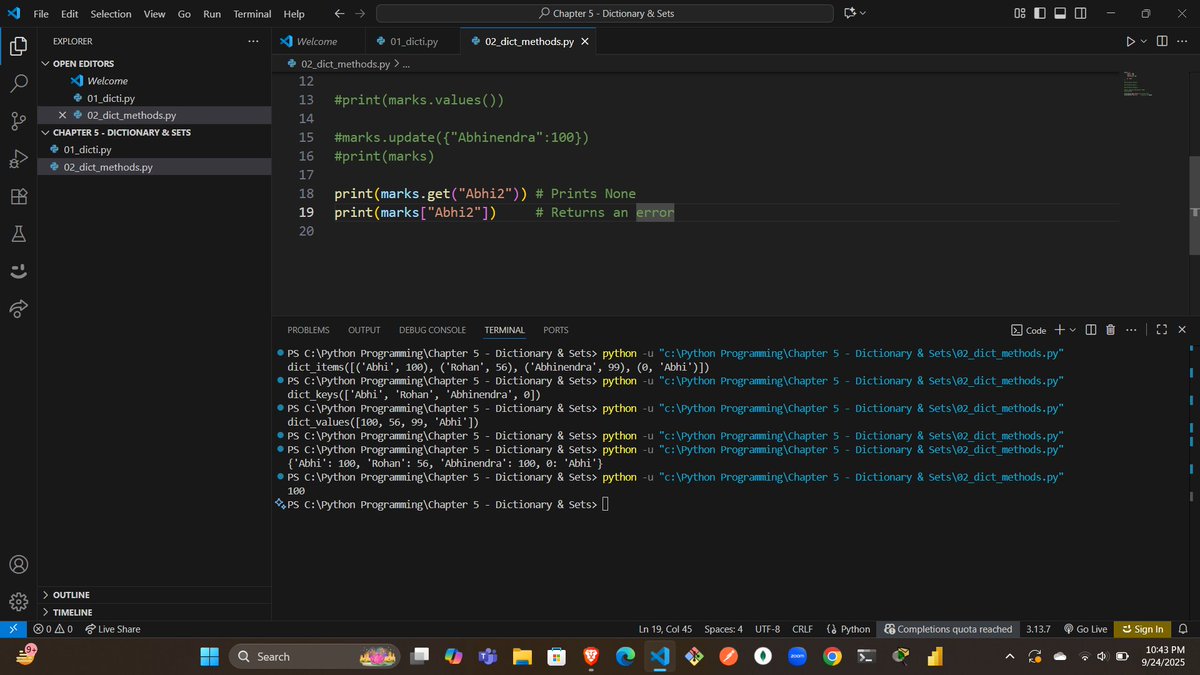Open the remote window indicator in status bar

coord(12,629)
